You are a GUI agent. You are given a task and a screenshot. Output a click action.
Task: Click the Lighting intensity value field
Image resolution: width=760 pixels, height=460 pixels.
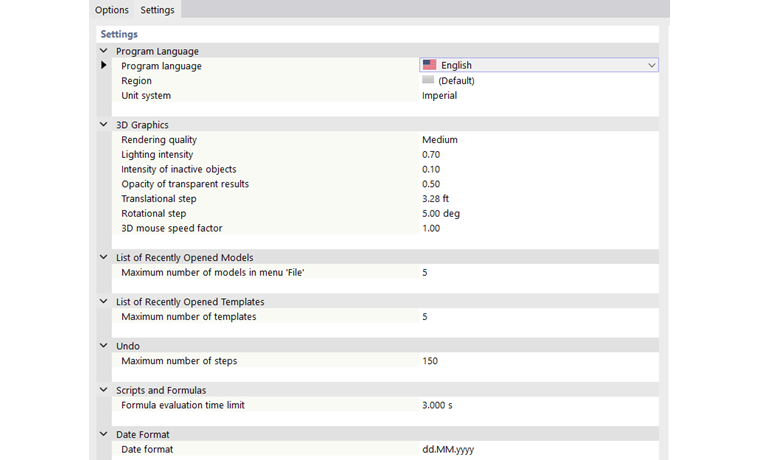click(431, 155)
